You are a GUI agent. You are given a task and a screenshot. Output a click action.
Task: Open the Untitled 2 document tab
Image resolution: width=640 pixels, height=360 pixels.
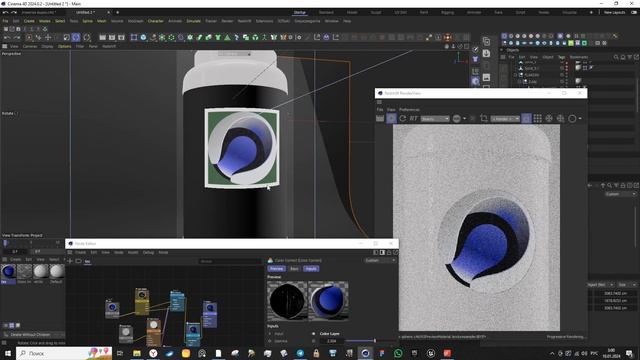click(86, 13)
